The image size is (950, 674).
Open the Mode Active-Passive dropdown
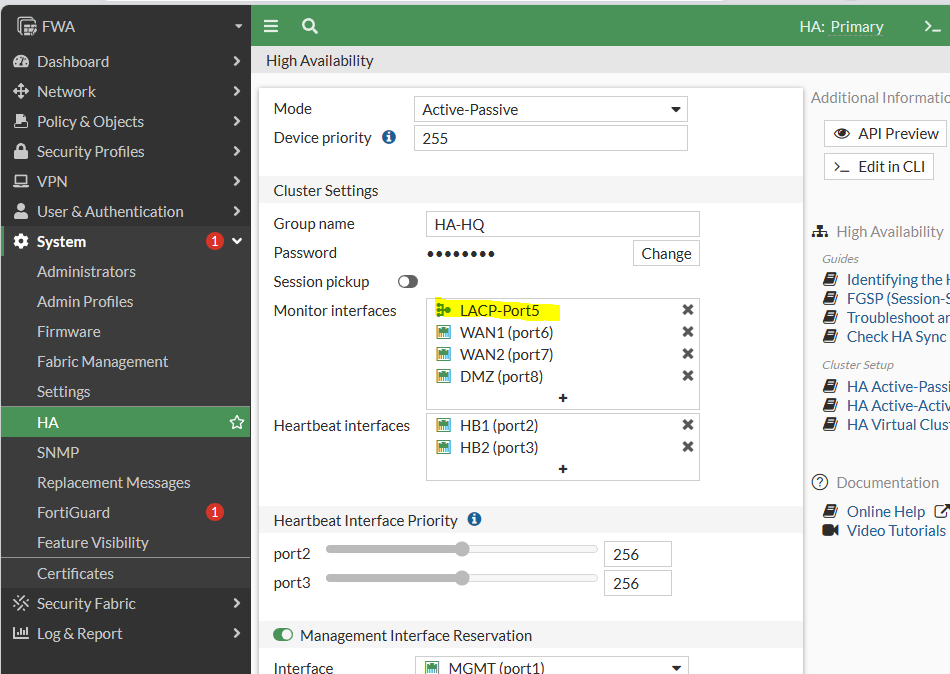click(550, 110)
